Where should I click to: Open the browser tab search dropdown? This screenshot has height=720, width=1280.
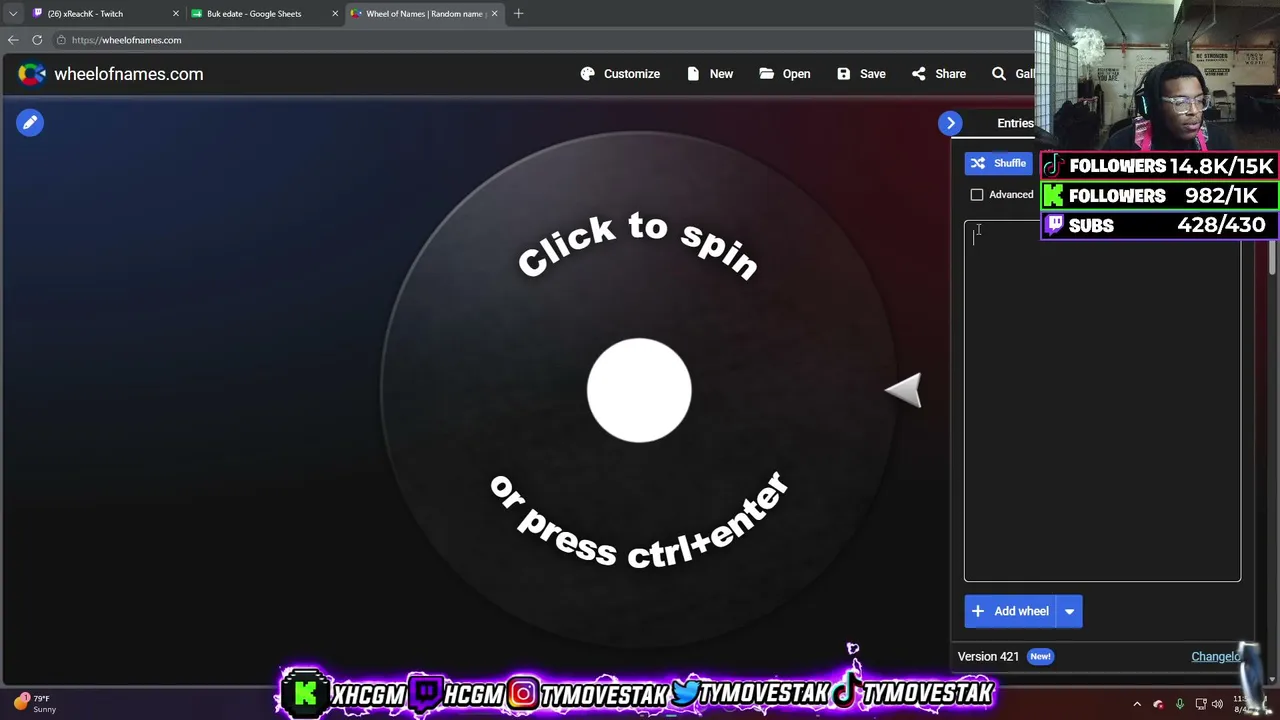[13, 14]
